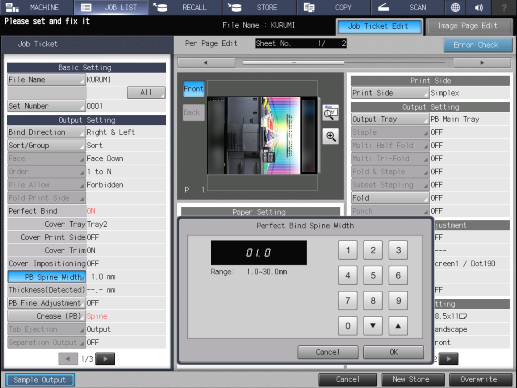Tap keypad digit 9
The image size is (517, 388).
click(398, 301)
